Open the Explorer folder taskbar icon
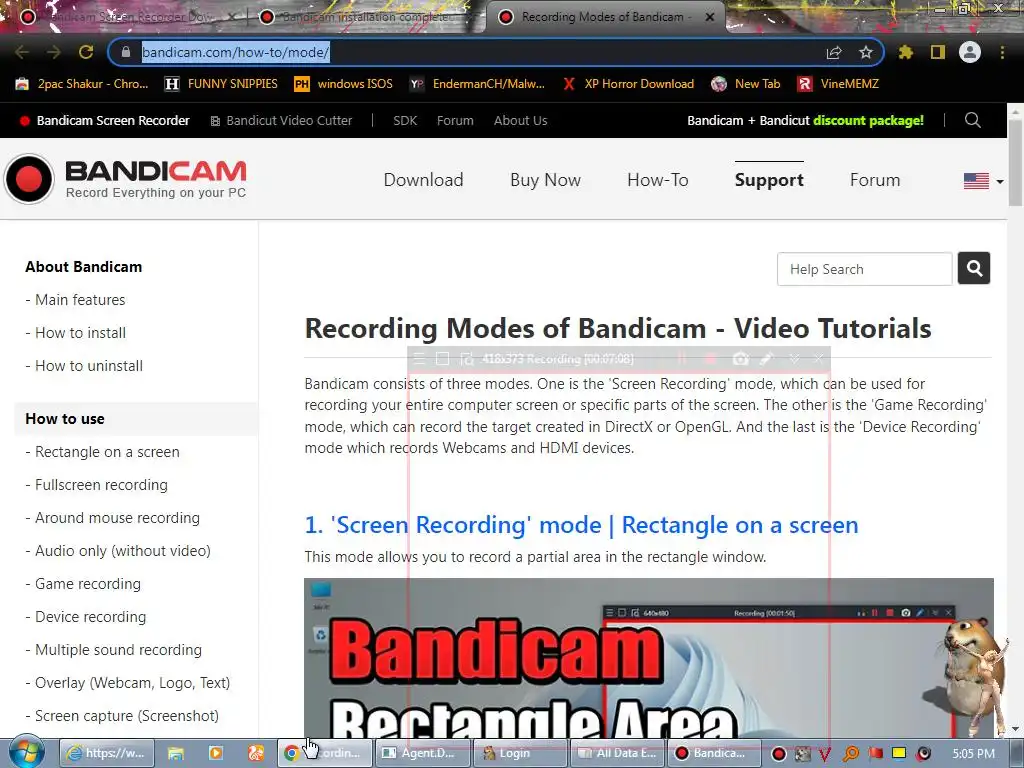Screen dimensions: 1024x768 pos(176,753)
